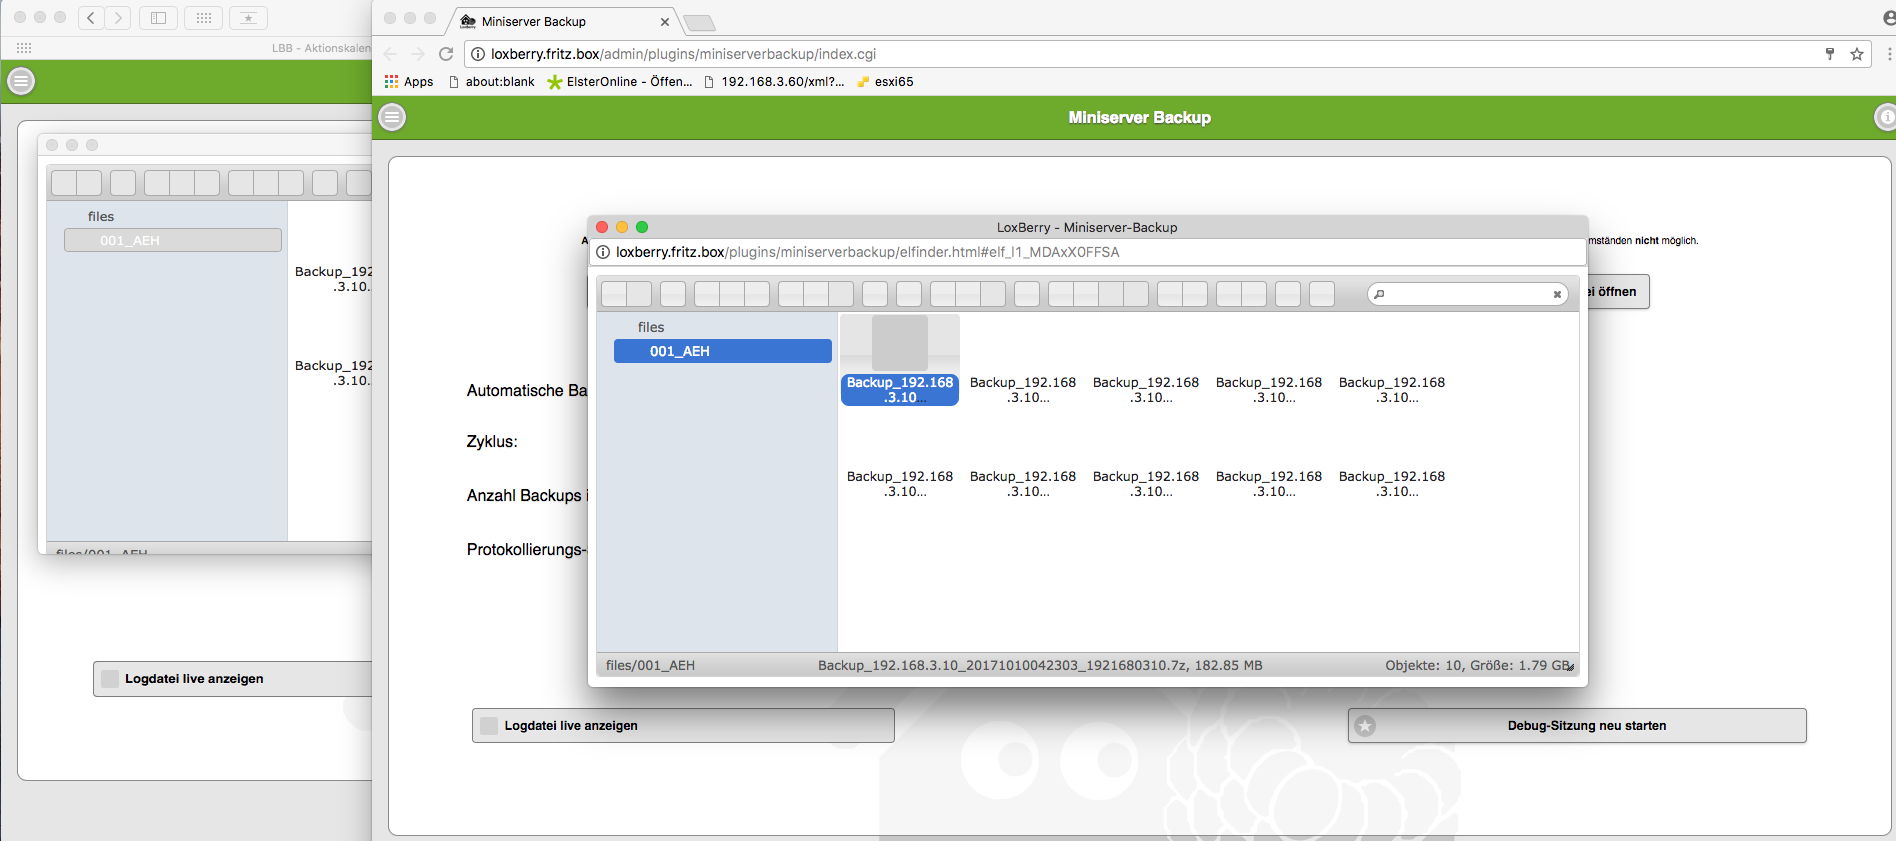Click the 'Automatische Ba' label on the Chrome page

pyautogui.click(x=527, y=390)
